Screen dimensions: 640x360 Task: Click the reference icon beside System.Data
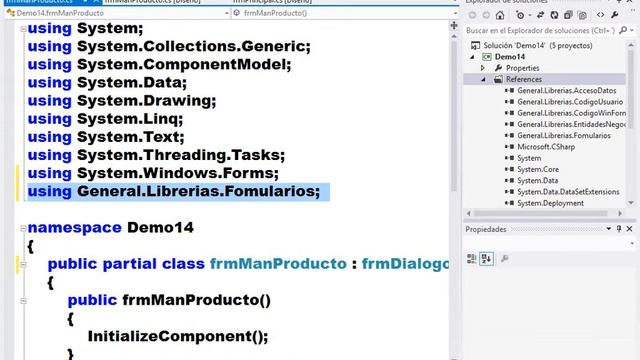509,180
